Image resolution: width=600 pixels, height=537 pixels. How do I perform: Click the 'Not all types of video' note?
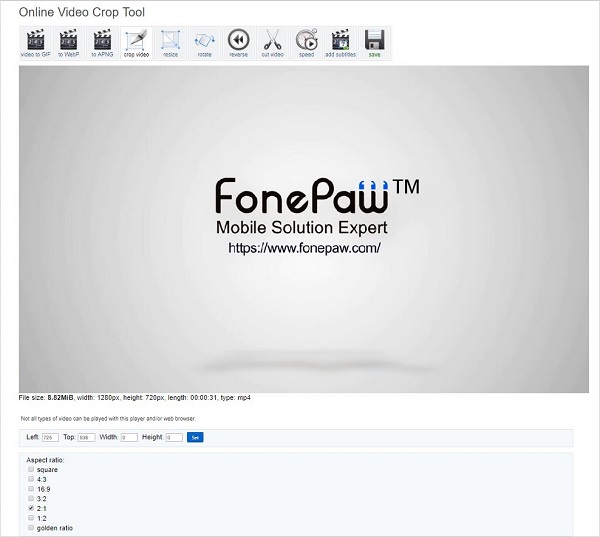108,419
